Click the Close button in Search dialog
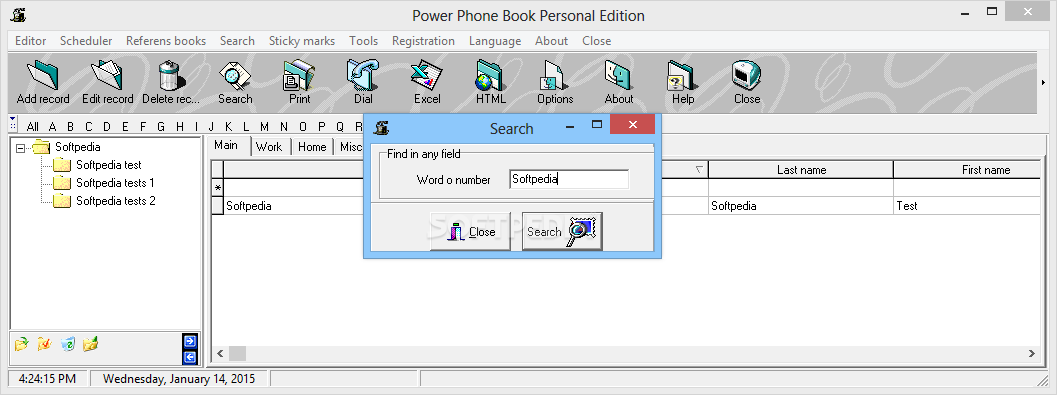Viewport: 1057px width, 395px height. (471, 231)
